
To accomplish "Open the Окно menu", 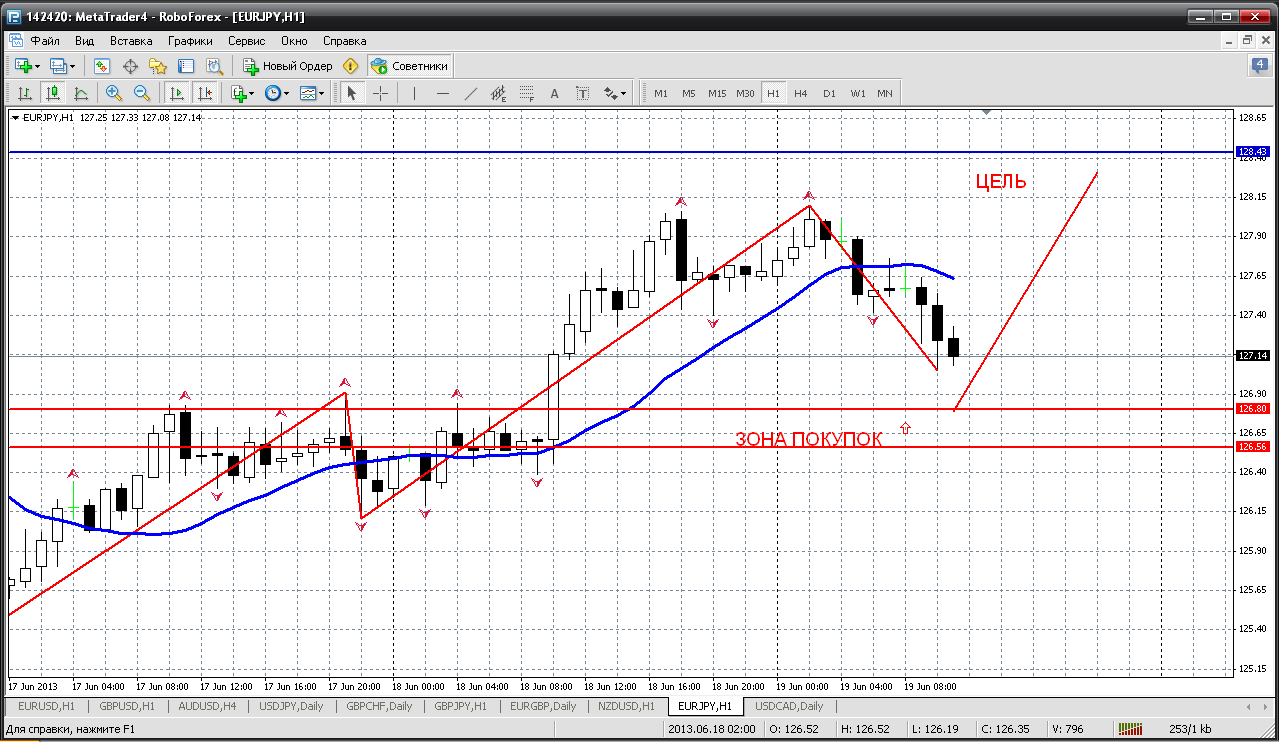I will pyautogui.click(x=294, y=41).
